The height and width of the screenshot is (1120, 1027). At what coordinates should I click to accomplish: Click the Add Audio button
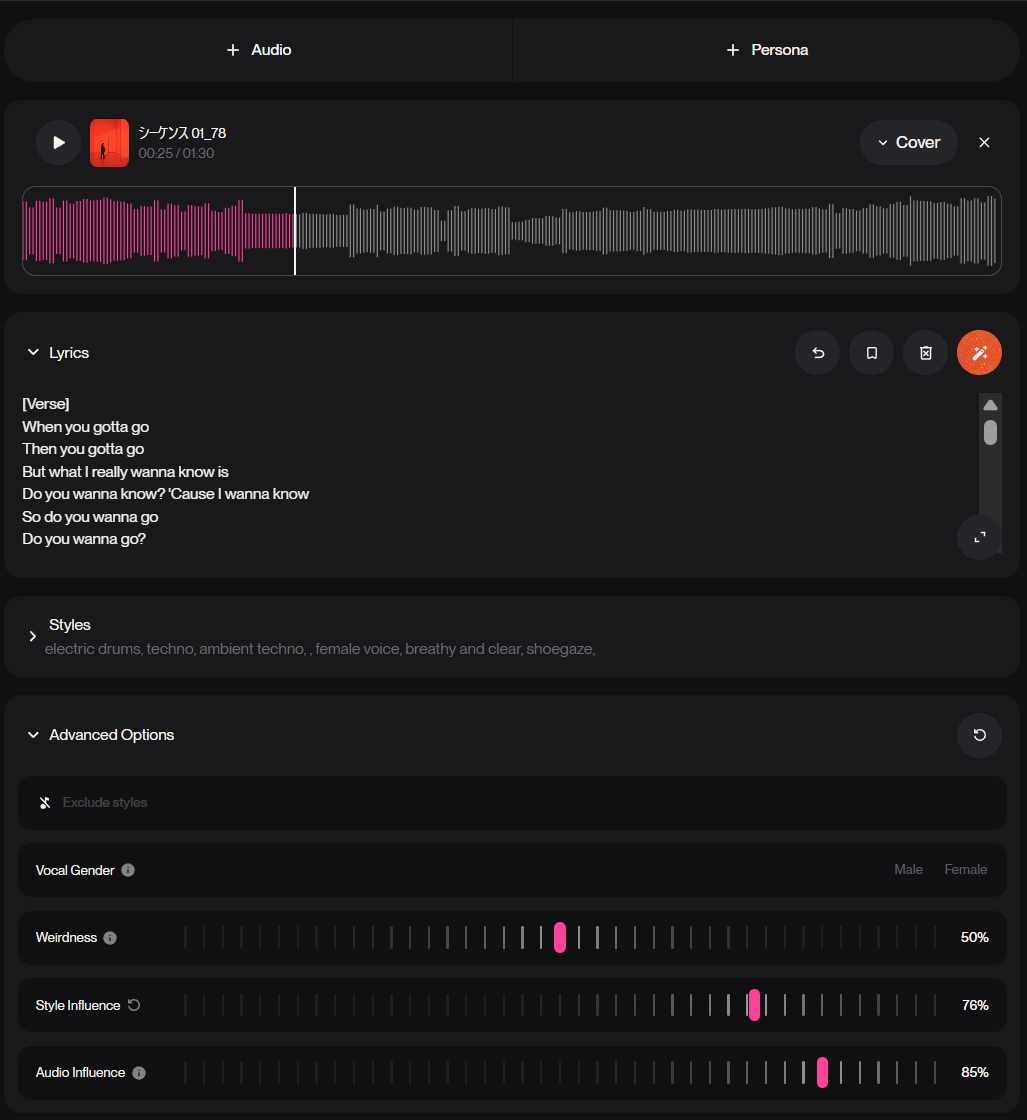258,50
